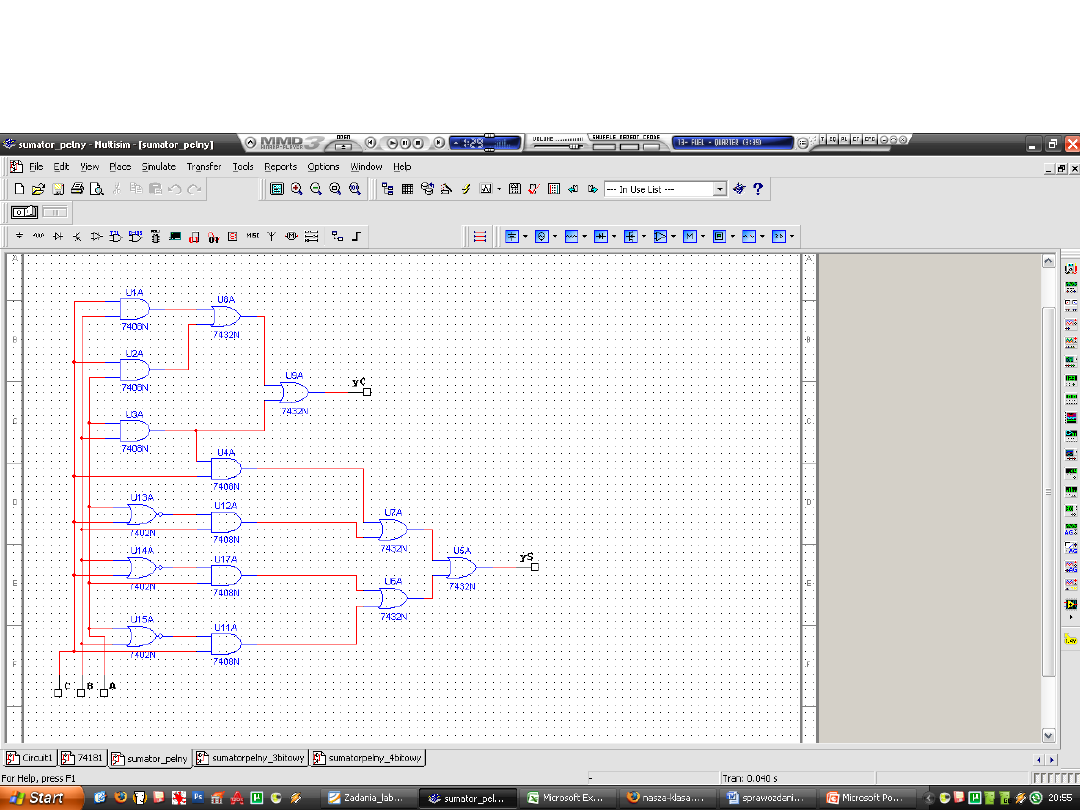Open the Simulate menu
This screenshot has height=810, width=1080.
158,167
